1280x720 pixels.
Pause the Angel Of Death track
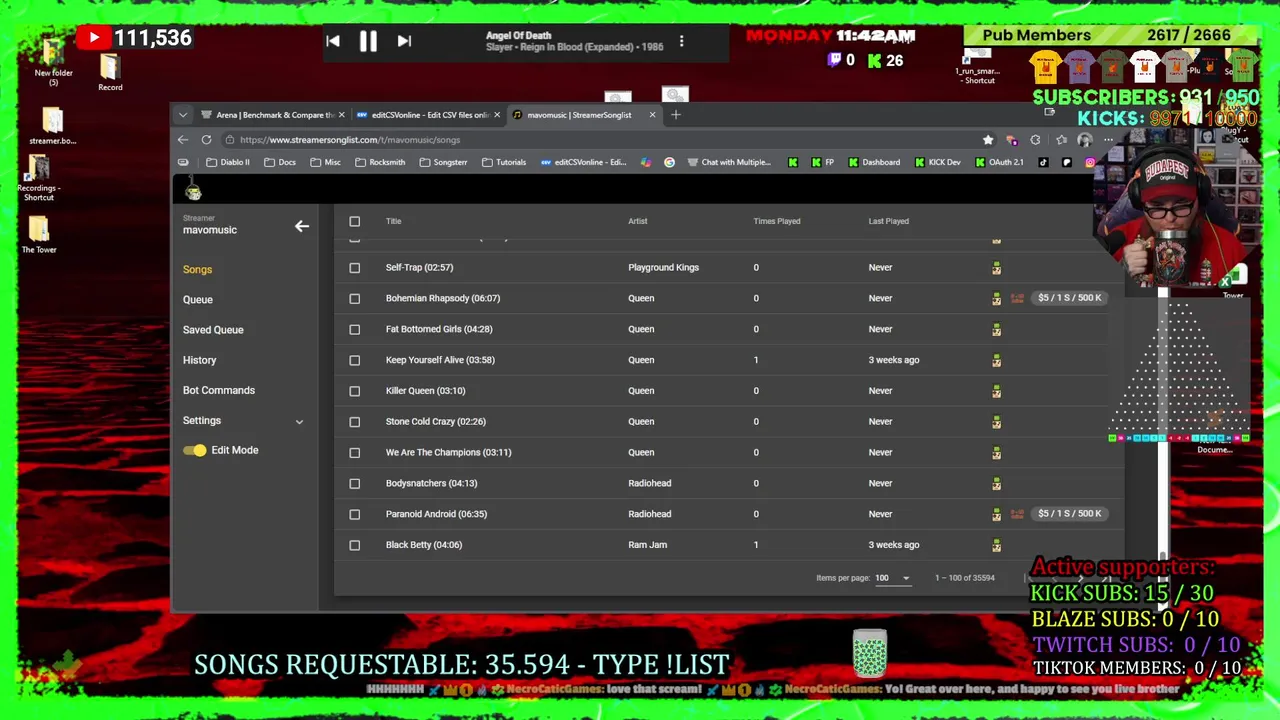(368, 41)
